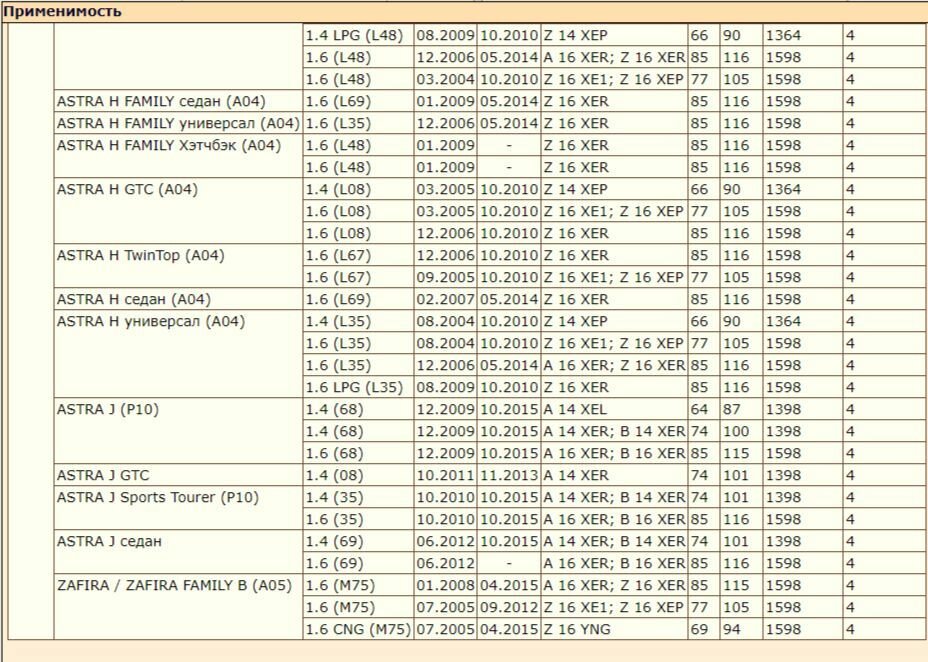Viewport: 928px width, 662px height.
Task: Click '05.2014' in the ASTRA H седан row
Action: tap(509, 299)
